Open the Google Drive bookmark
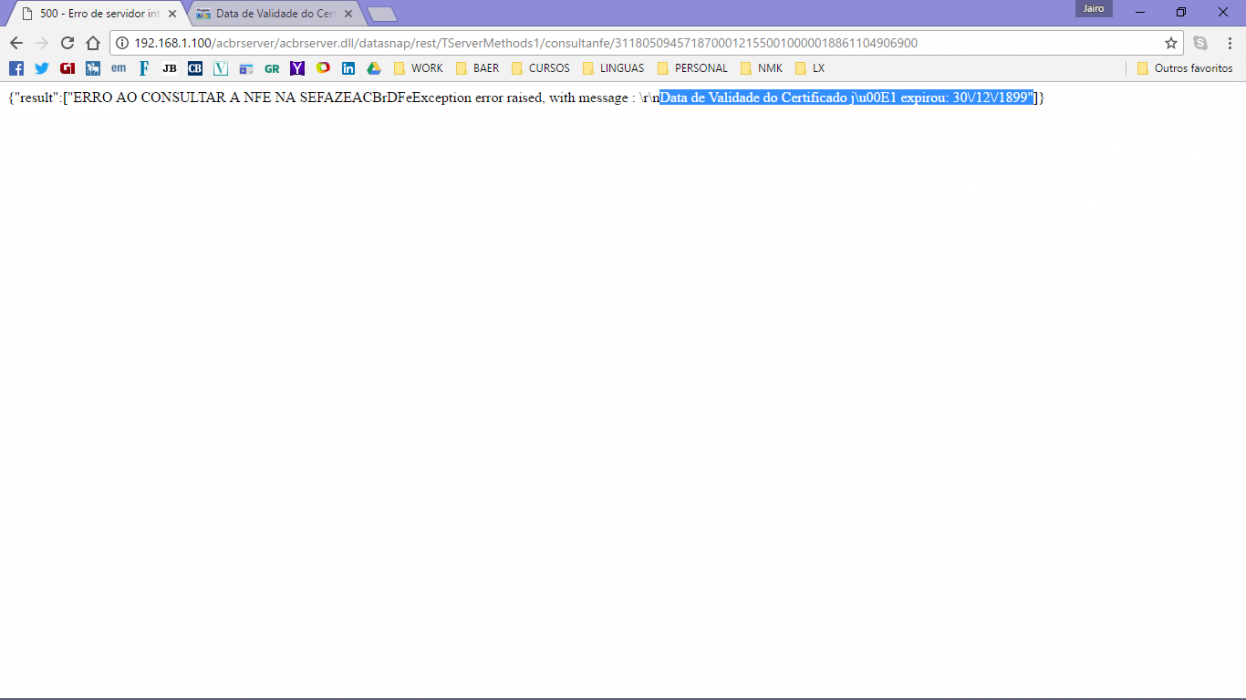Image resolution: width=1246 pixels, height=700 pixels. click(x=374, y=68)
